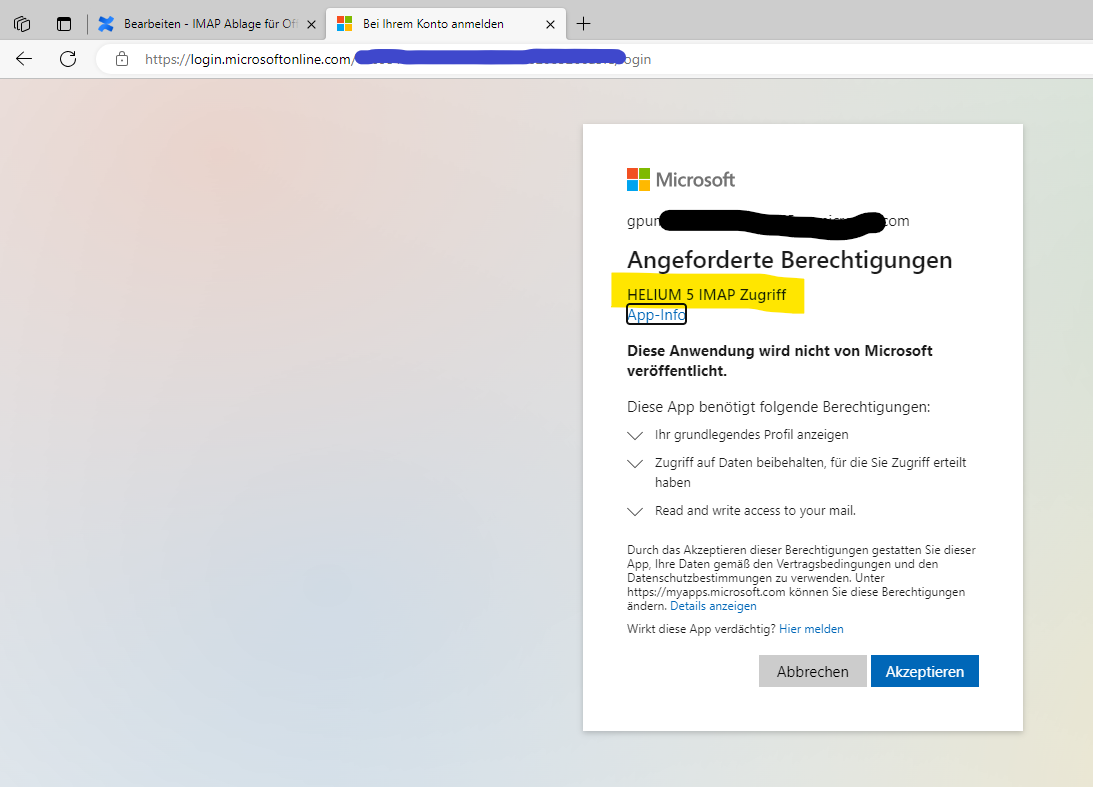Select the 'Bei Ihrem Konto anmelden' tab
The image size is (1093, 787).
(x=435, y=24)
